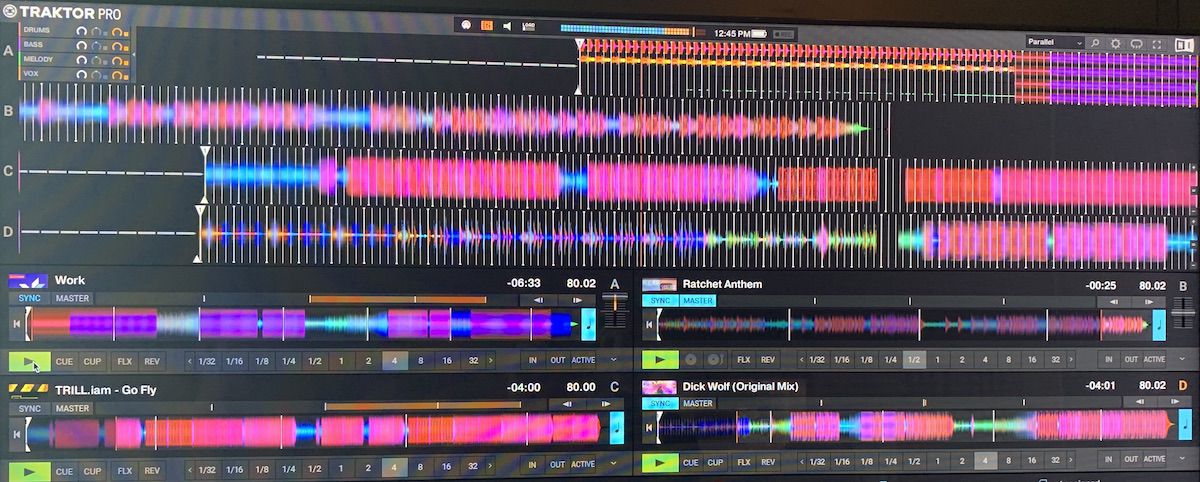Play deck C with green play button

click(x=29, y=470)
